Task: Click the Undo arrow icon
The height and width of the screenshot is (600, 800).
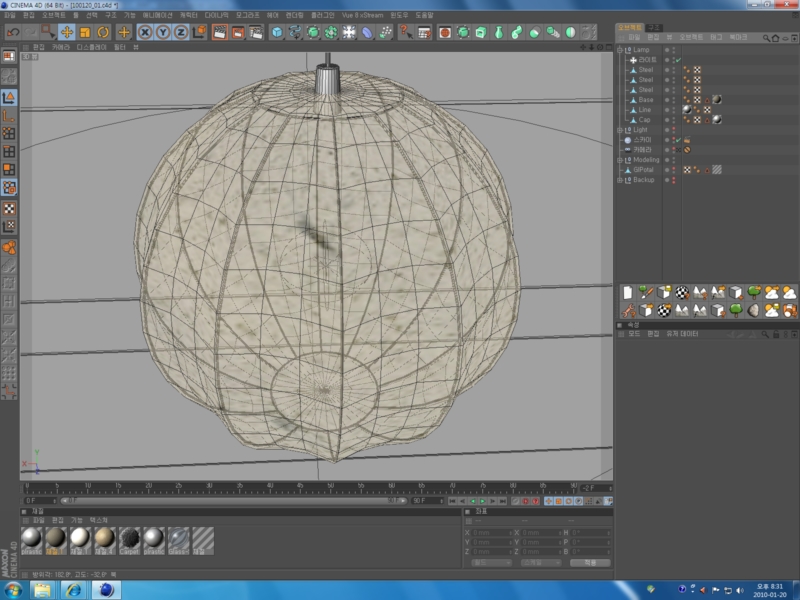Action: (x=13, y=33)
